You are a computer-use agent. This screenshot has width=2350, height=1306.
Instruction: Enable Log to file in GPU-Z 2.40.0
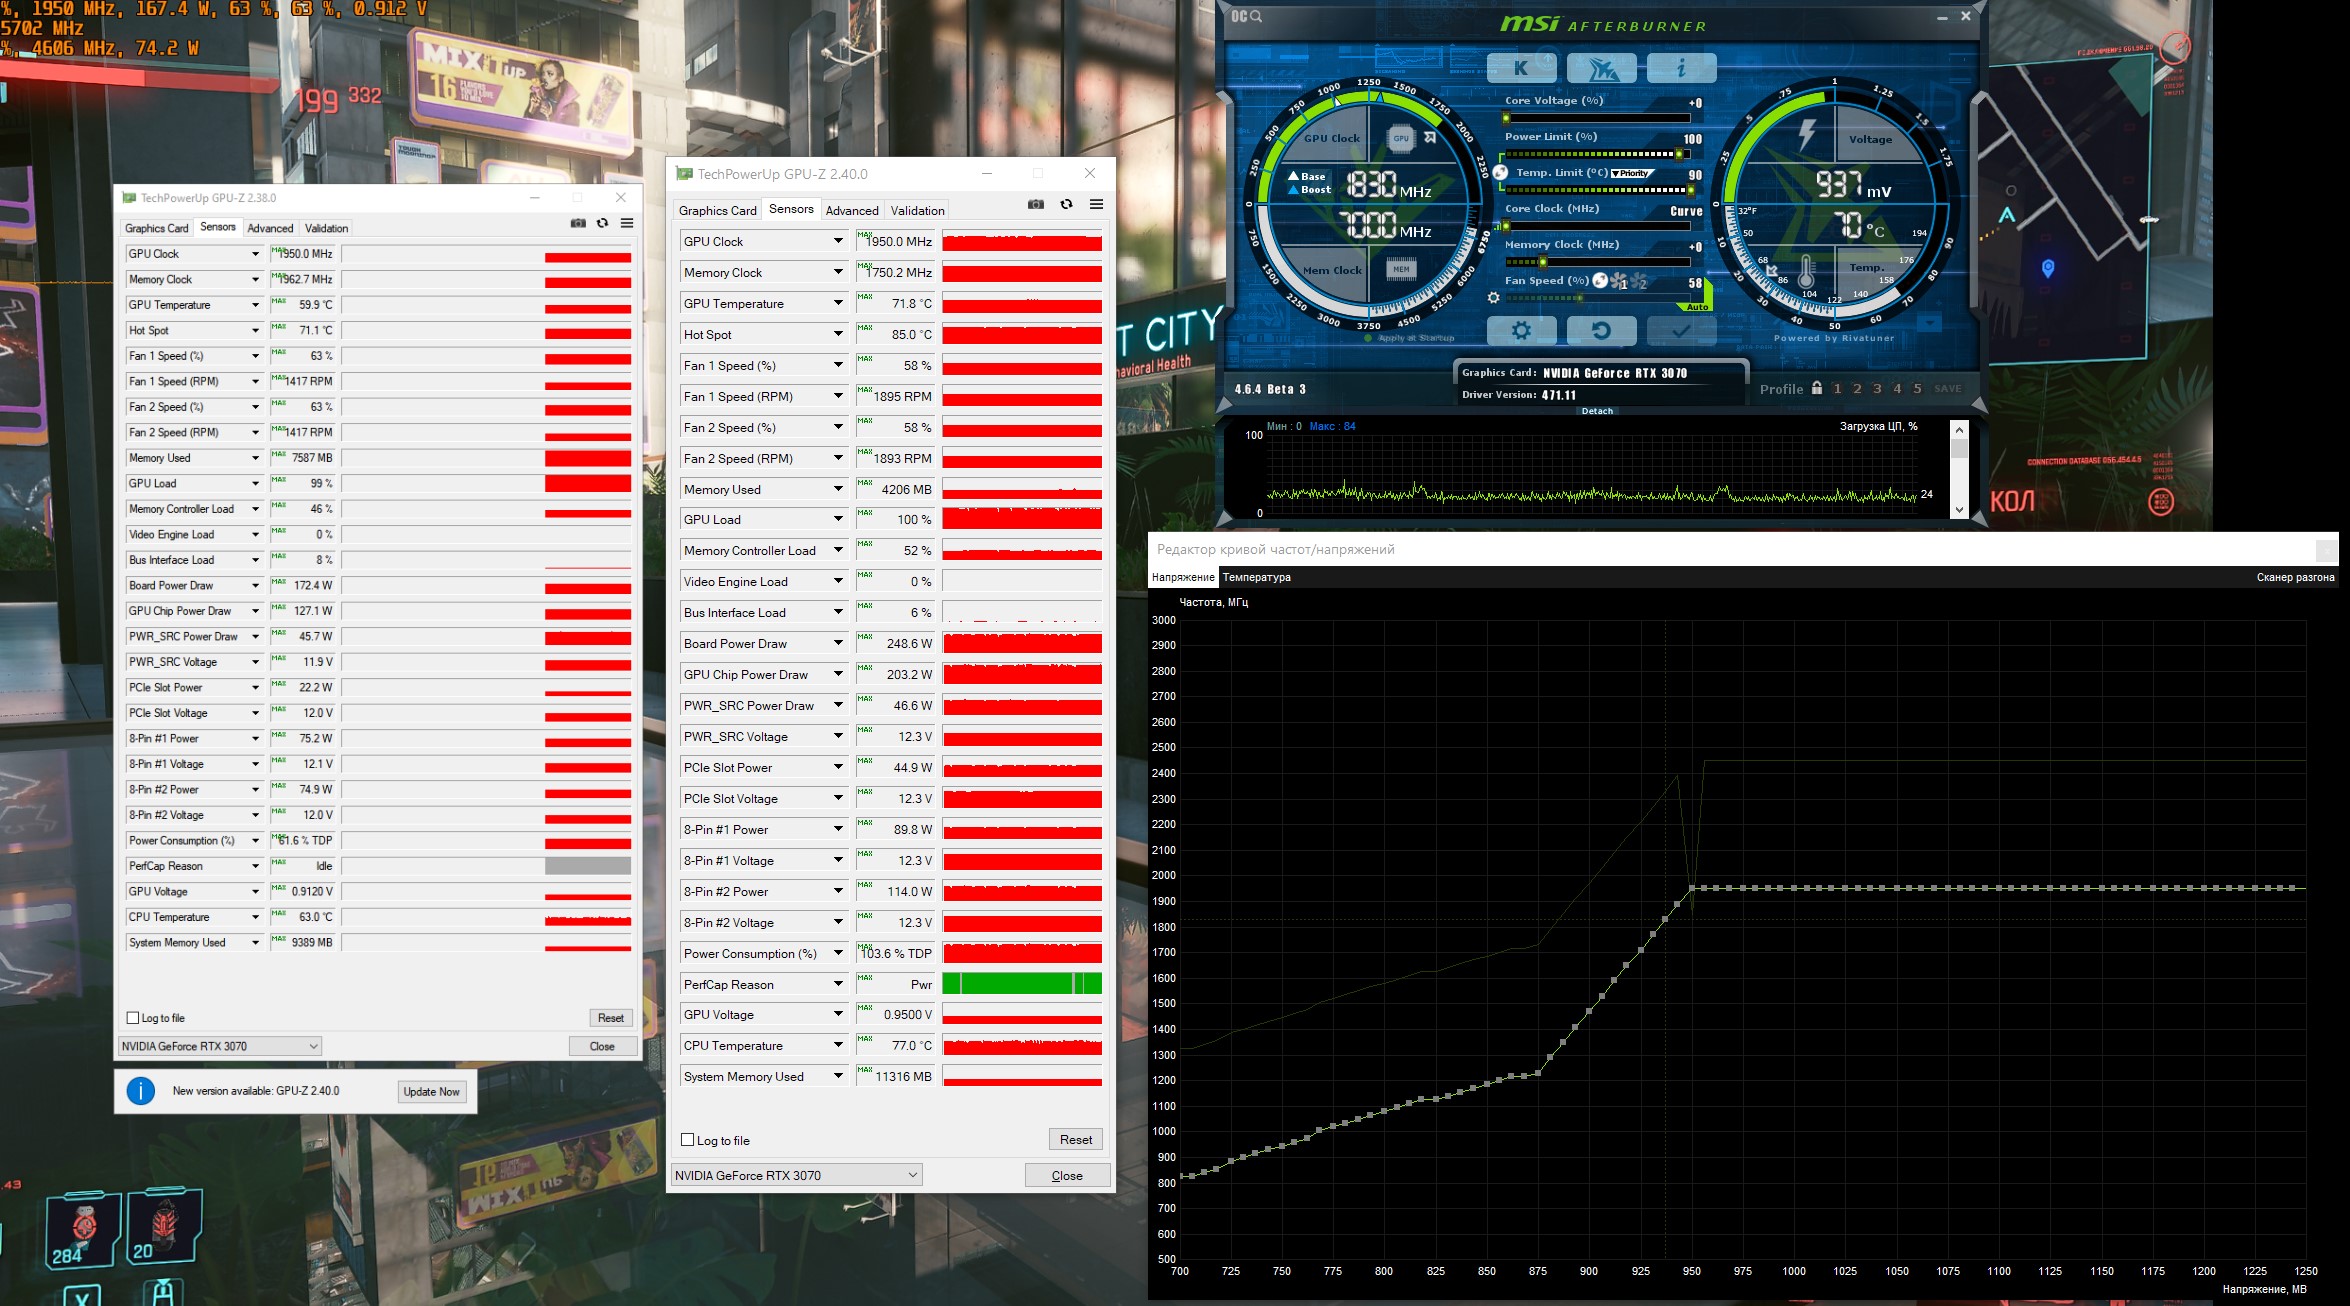click(688, 1140)
